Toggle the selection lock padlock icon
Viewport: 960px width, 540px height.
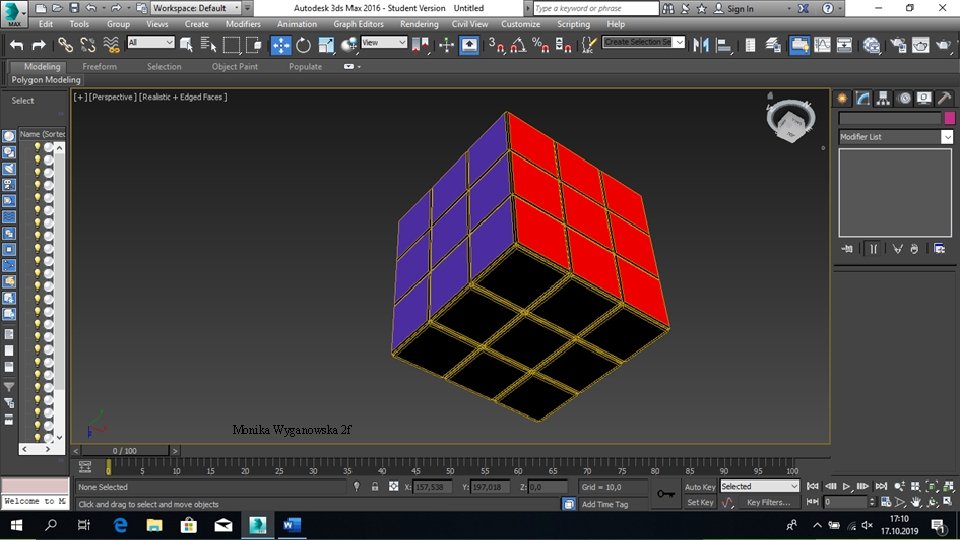[375, 487]
